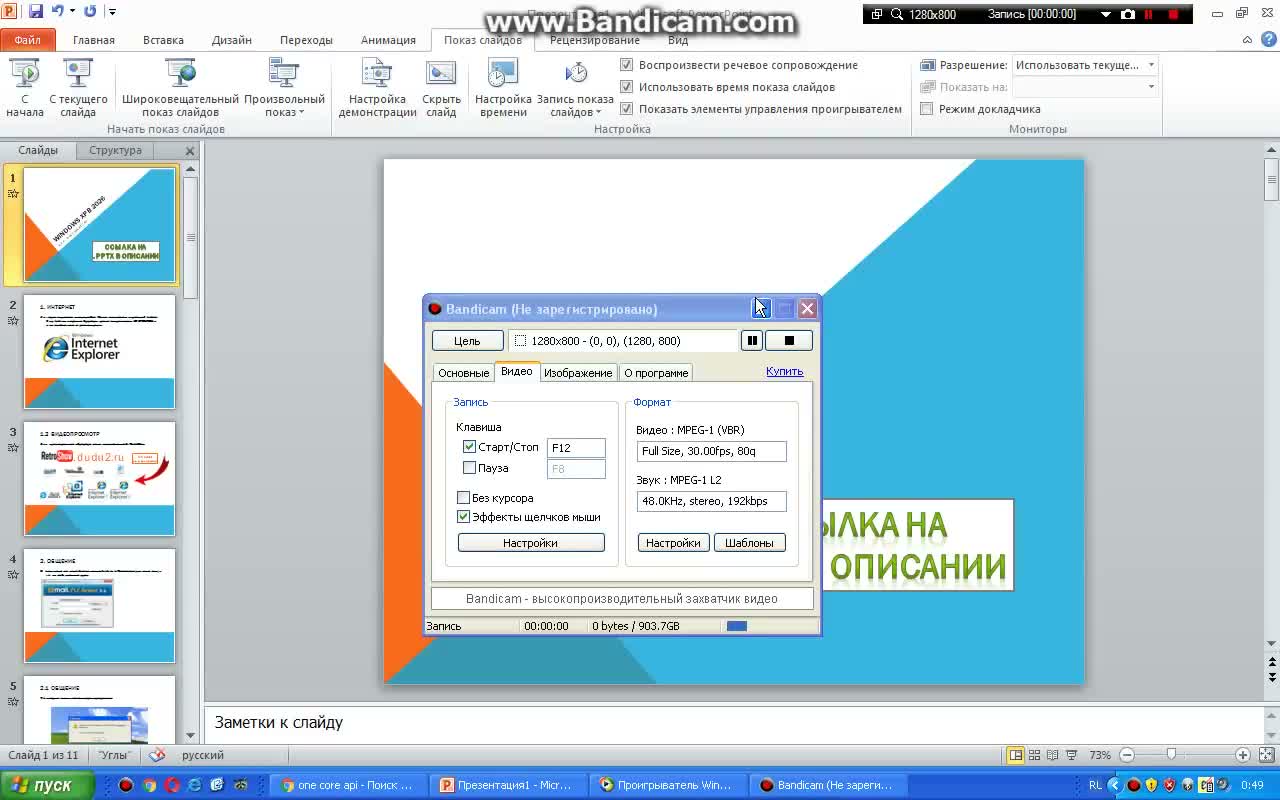
Task: Check Без курсора in Bandicam
Action: tap(463, 498)
